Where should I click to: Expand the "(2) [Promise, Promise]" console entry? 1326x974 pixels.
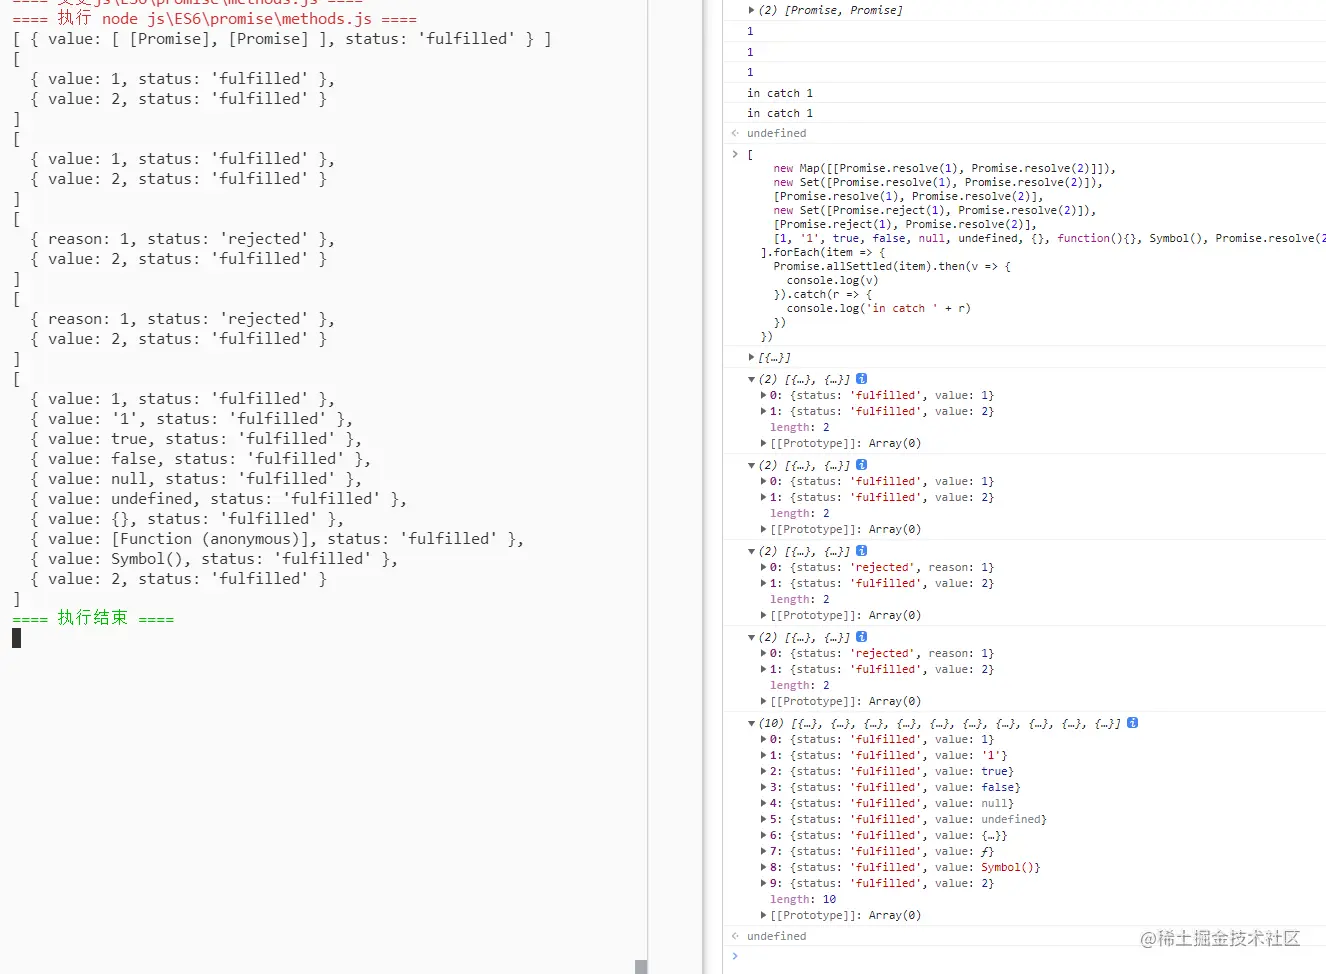[751, 10]
